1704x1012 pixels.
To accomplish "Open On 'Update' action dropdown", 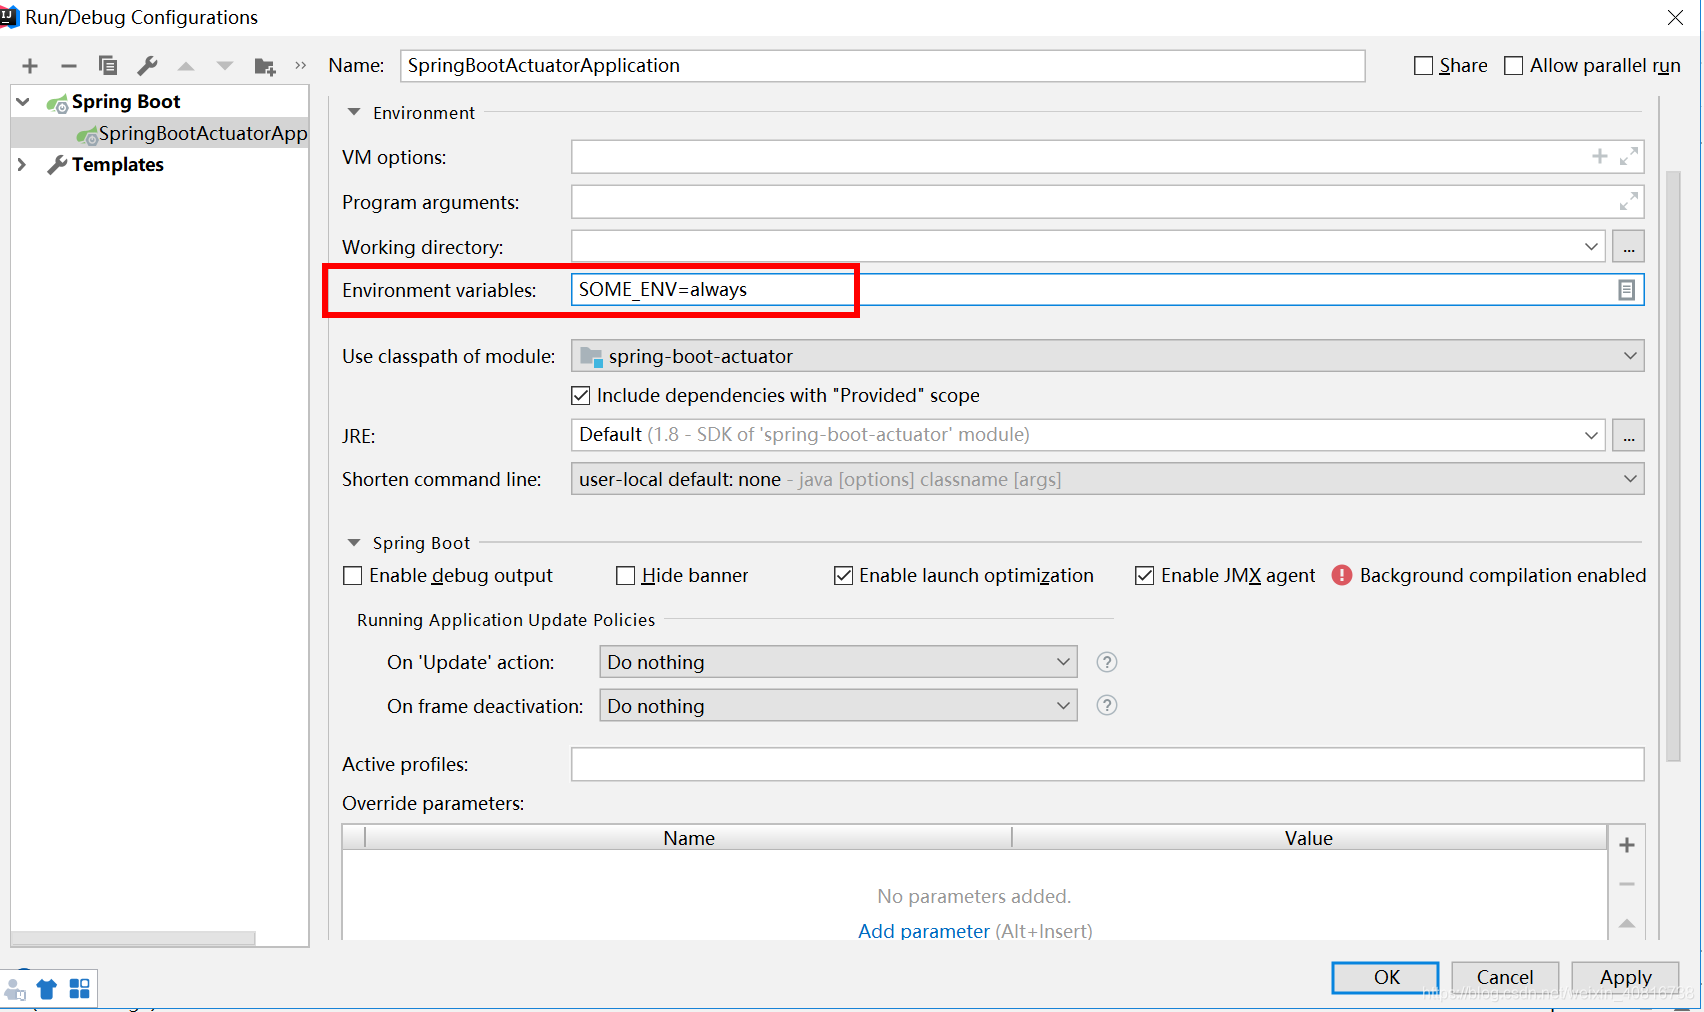I will pyautogui.click(x=1063, y=662).
